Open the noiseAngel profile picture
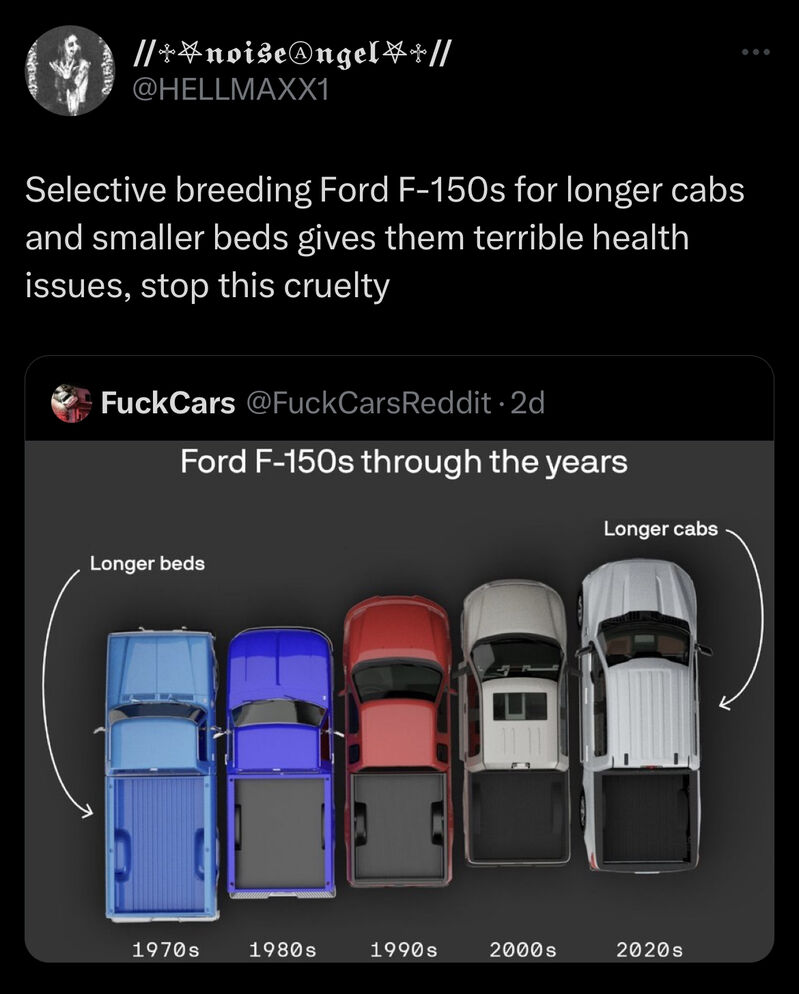 (70, 70)
